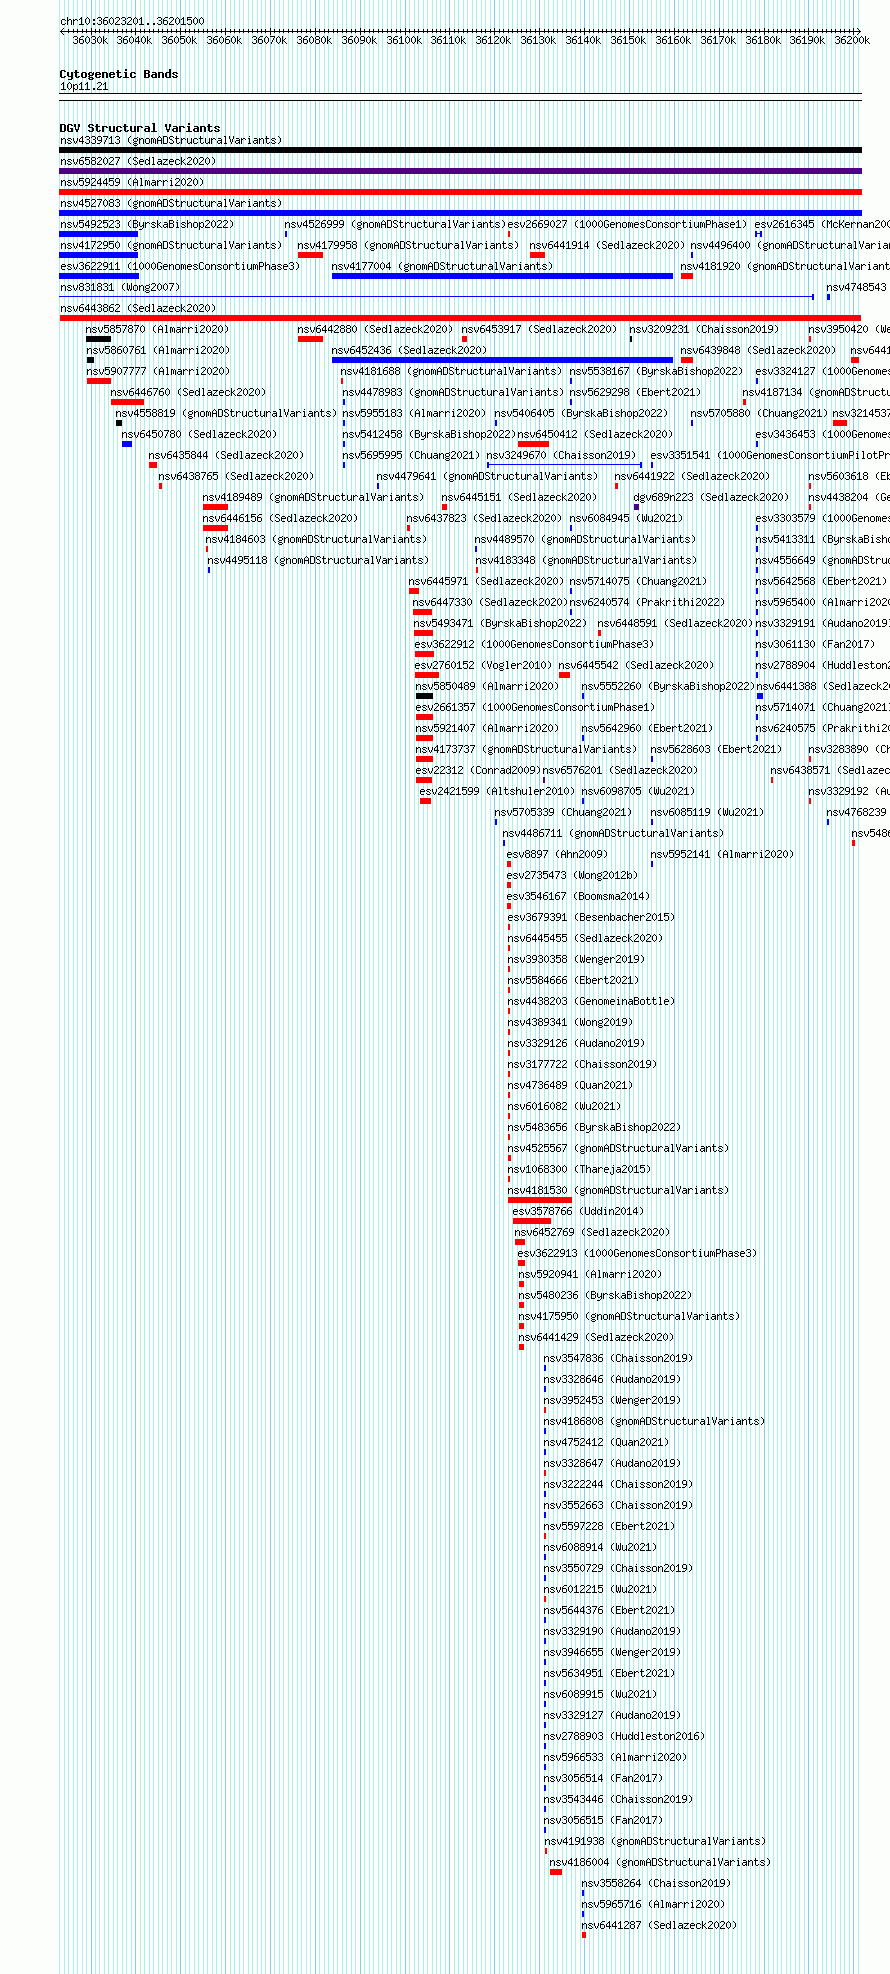890x1974 pixels.
Task: Click the red bar under nsv4181530
Action: click(x=540, y=1200)
